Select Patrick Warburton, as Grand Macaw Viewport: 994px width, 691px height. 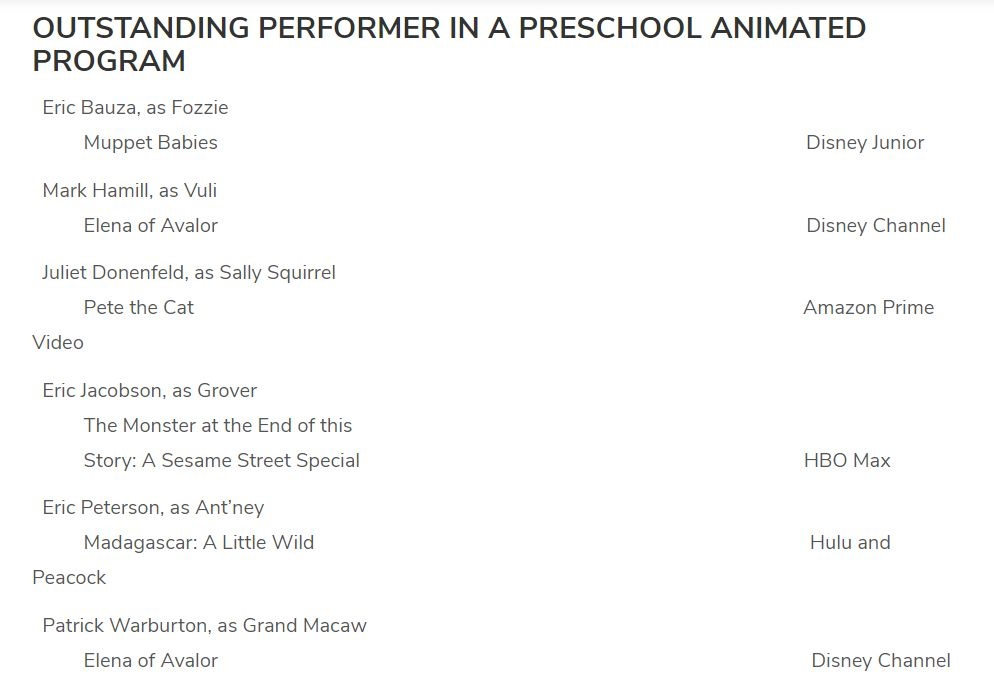[x=204, y=625]
